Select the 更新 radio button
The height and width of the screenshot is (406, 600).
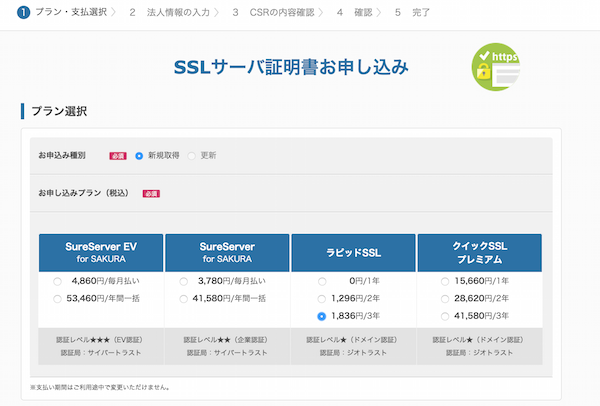pyautogui.click(x=191, y=156)
